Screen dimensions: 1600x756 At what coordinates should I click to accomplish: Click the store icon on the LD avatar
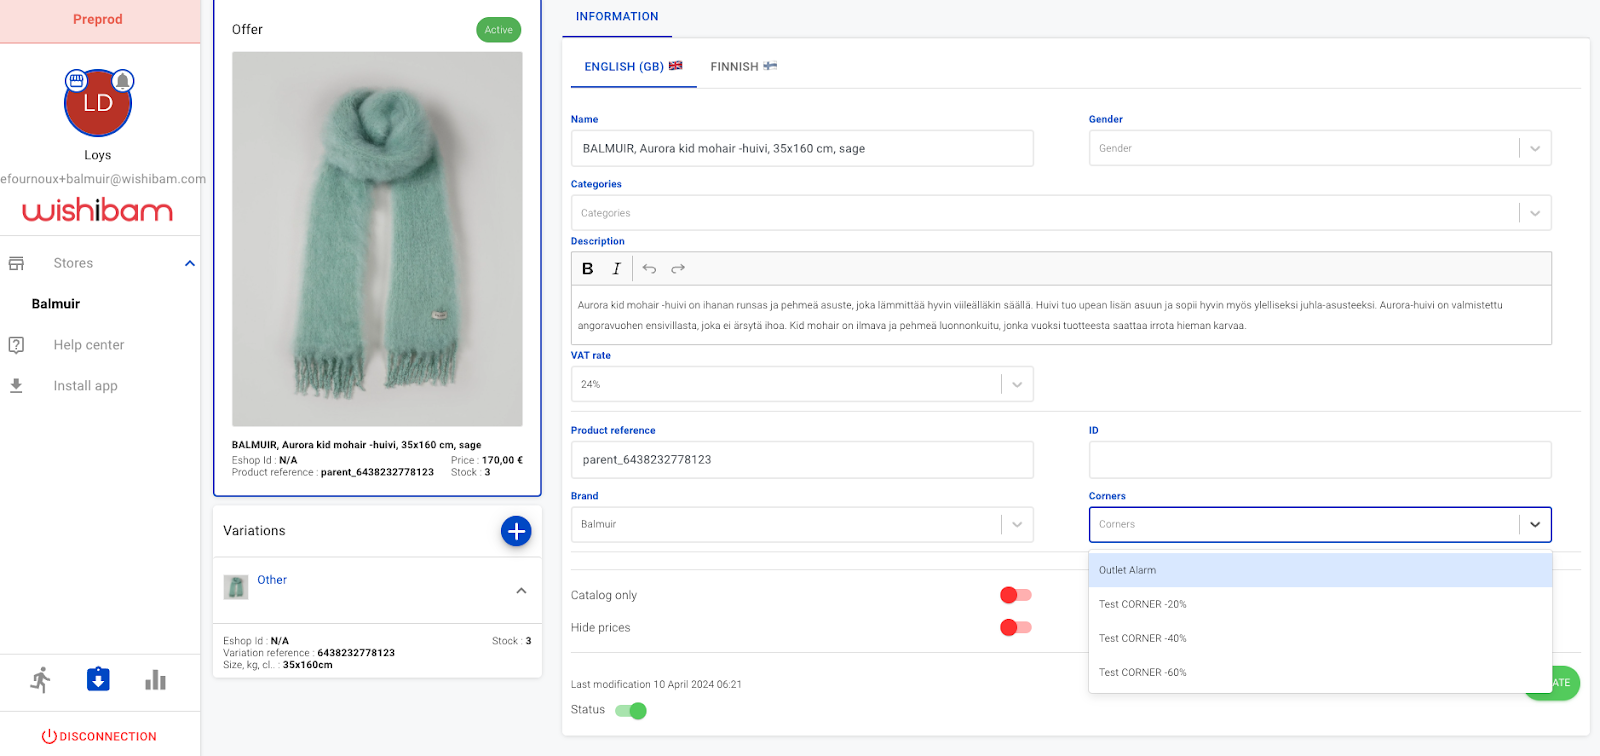76,80
